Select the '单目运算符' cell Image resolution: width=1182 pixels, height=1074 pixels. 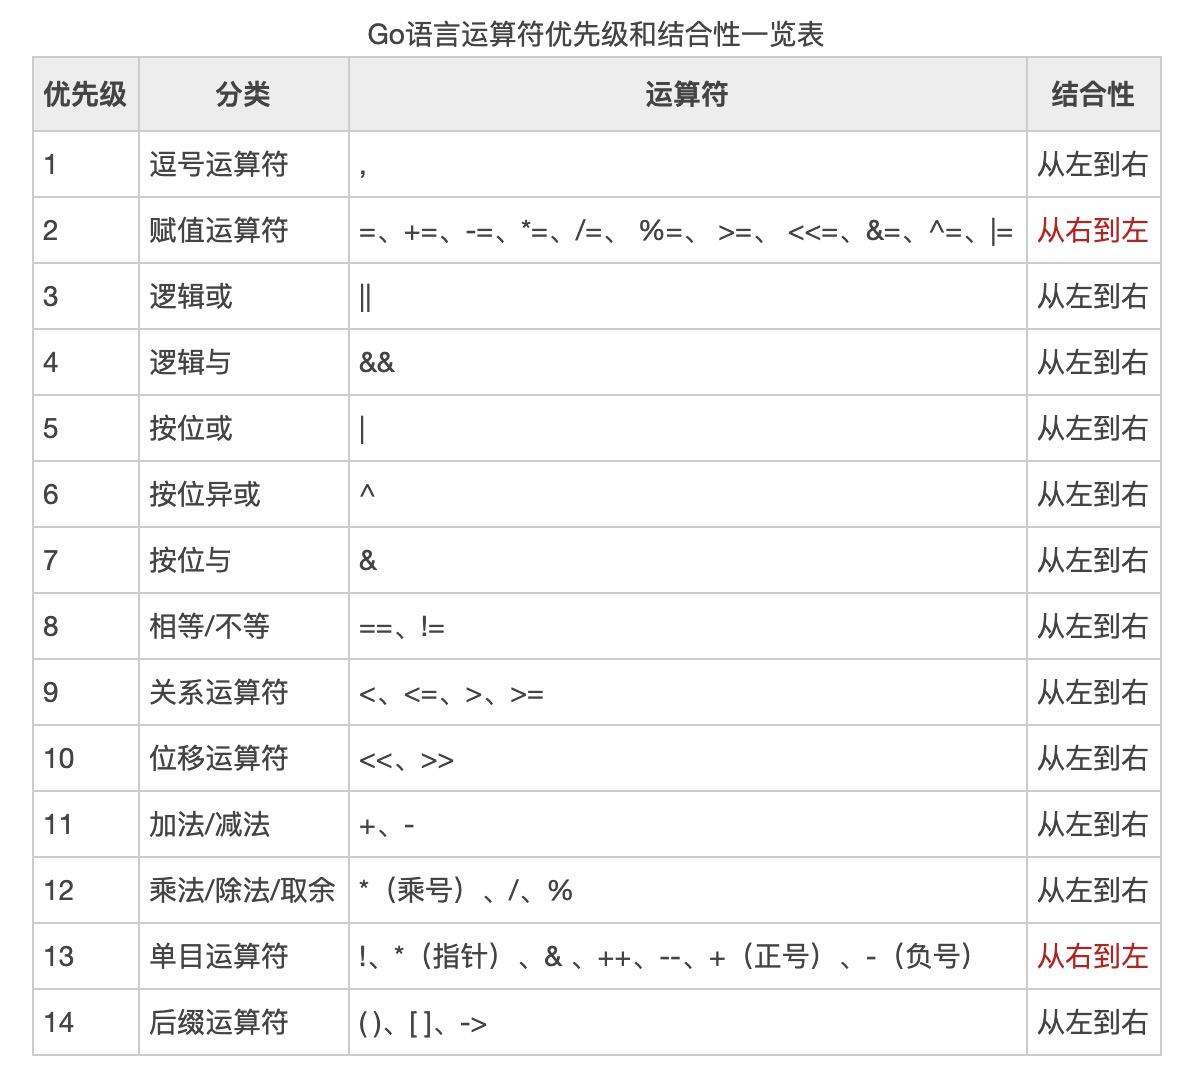243,956
